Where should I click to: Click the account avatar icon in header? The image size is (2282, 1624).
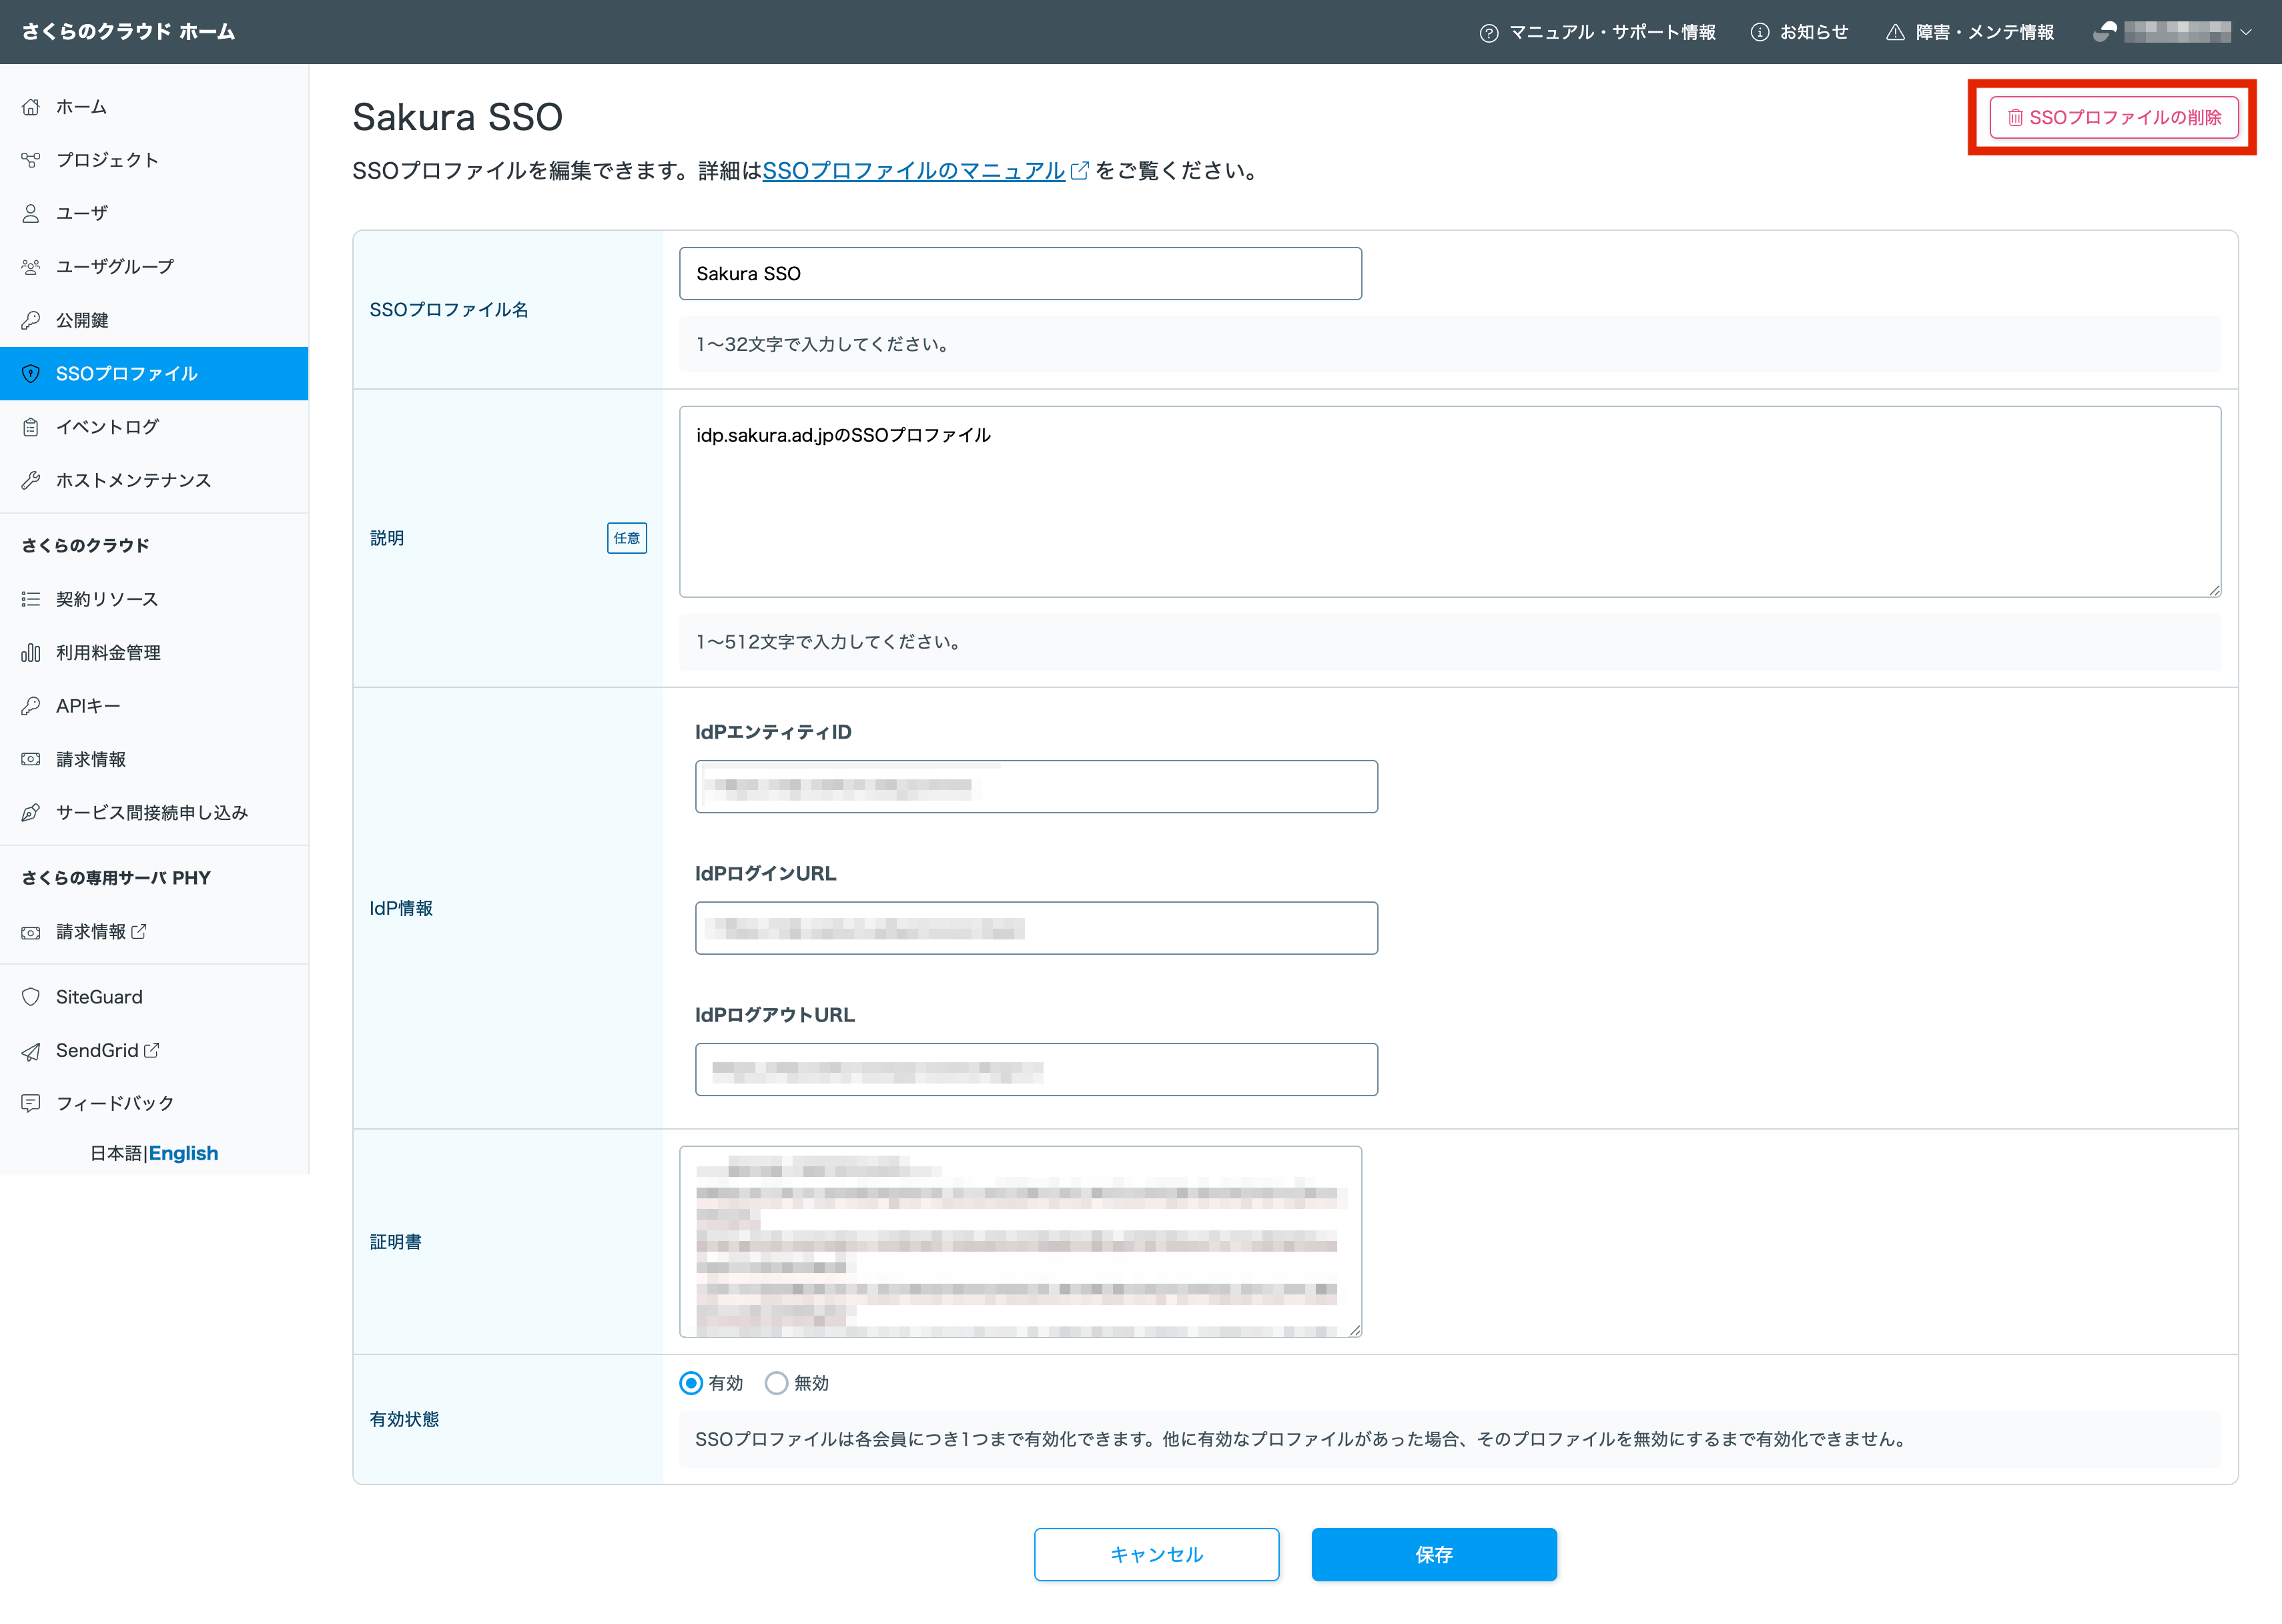tap(2105, 32)
